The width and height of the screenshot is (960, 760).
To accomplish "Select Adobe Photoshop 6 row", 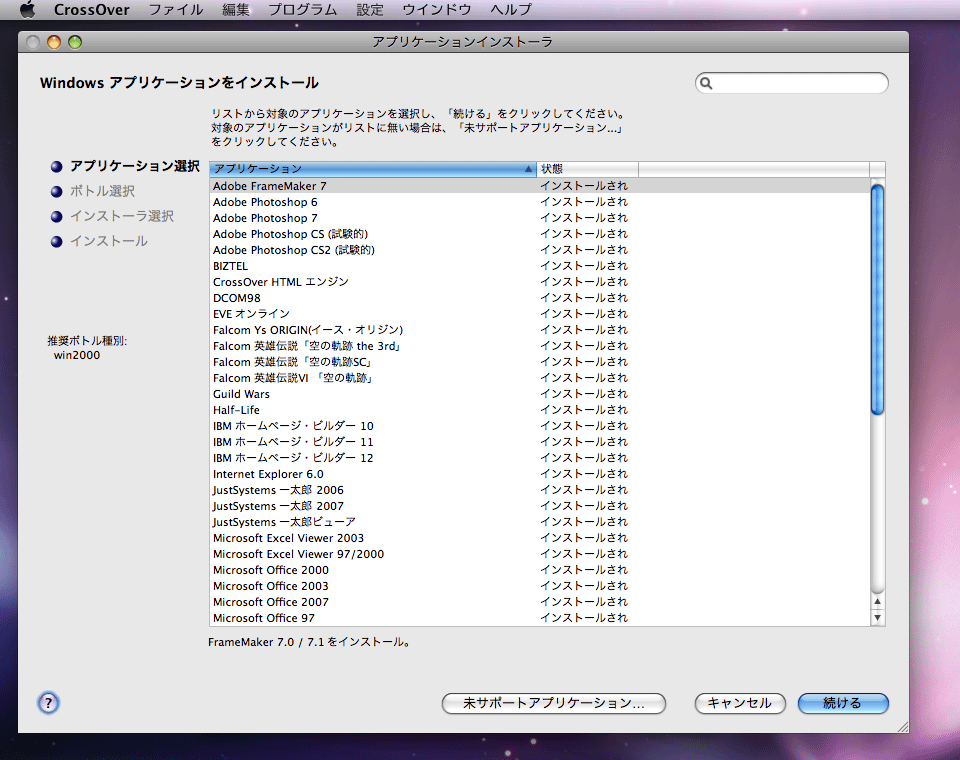I will (539, 202).
